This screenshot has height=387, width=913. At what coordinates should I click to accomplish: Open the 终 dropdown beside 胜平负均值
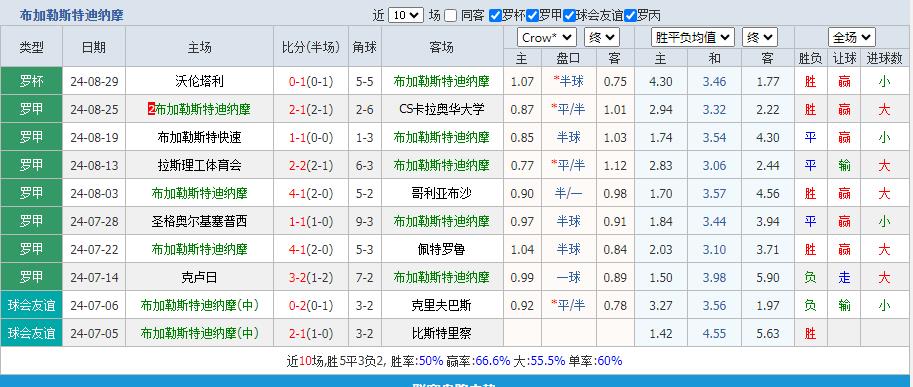click(760, 38)
